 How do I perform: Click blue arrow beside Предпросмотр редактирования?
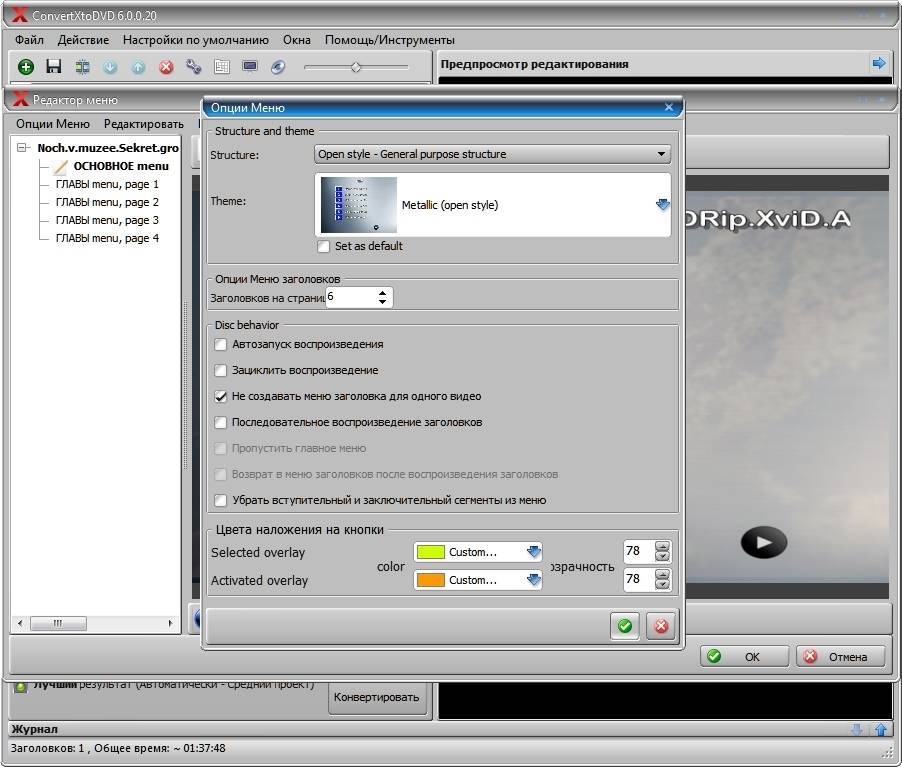pyautogui.click(x=878, y=63)
